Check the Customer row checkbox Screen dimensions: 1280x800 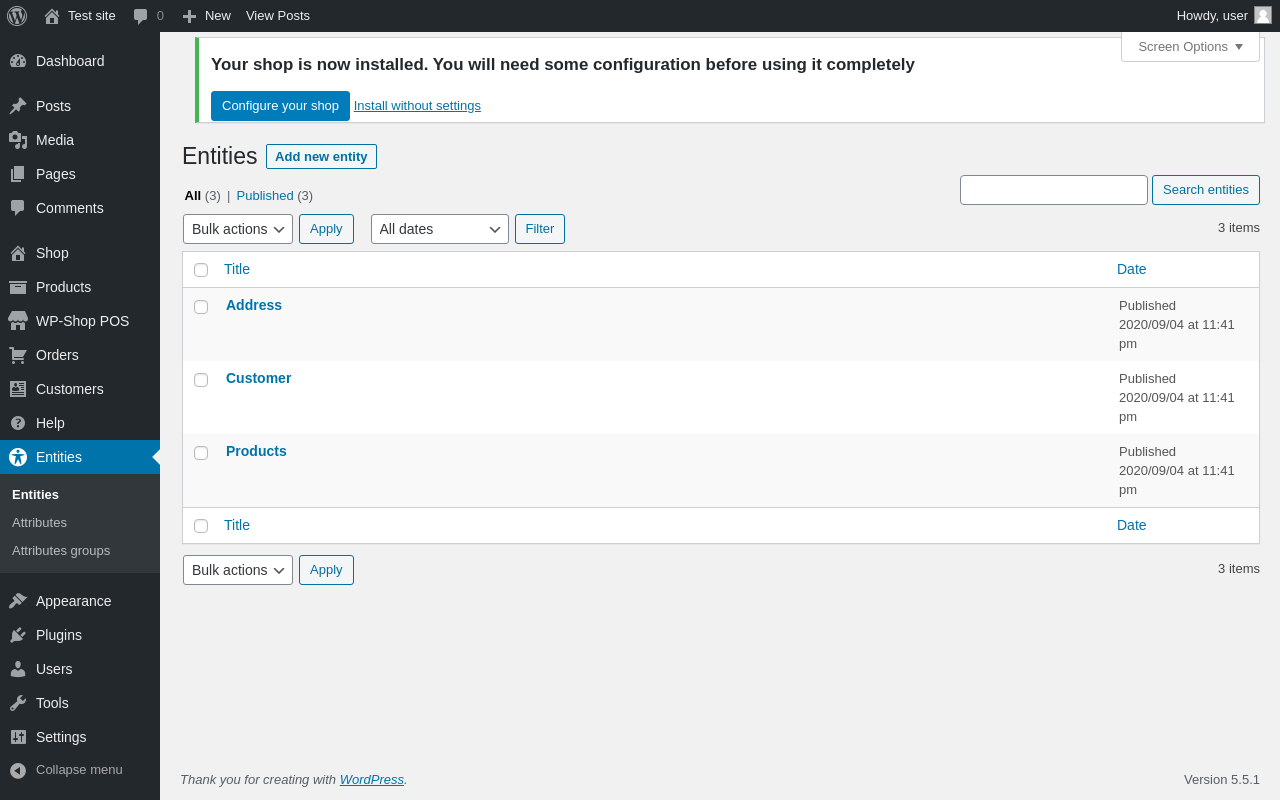(201, 380)
